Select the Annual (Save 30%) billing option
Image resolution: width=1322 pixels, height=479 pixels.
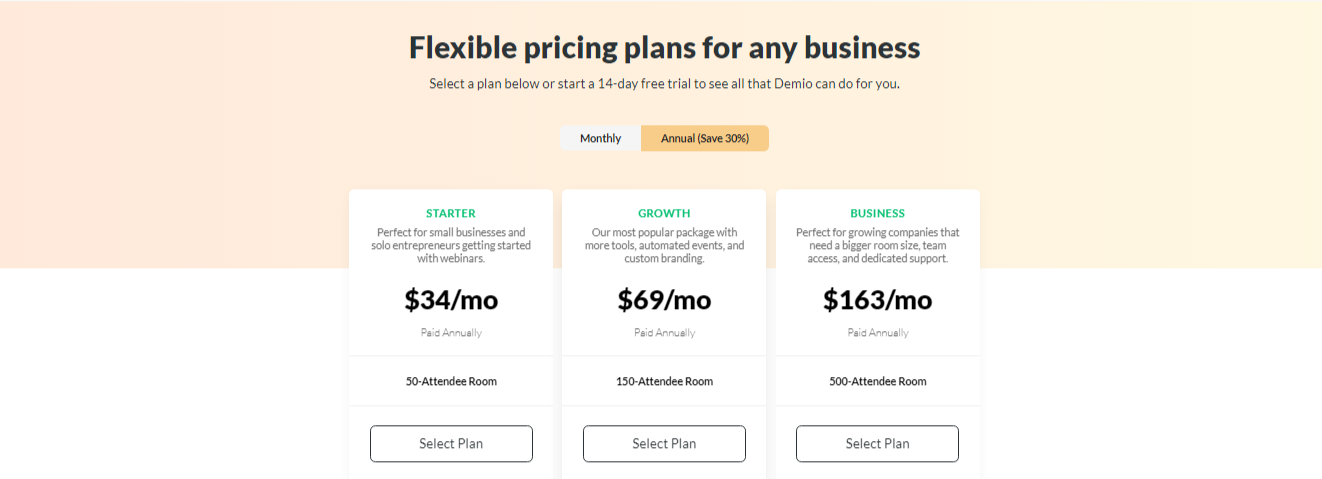(x=705, y=138)
